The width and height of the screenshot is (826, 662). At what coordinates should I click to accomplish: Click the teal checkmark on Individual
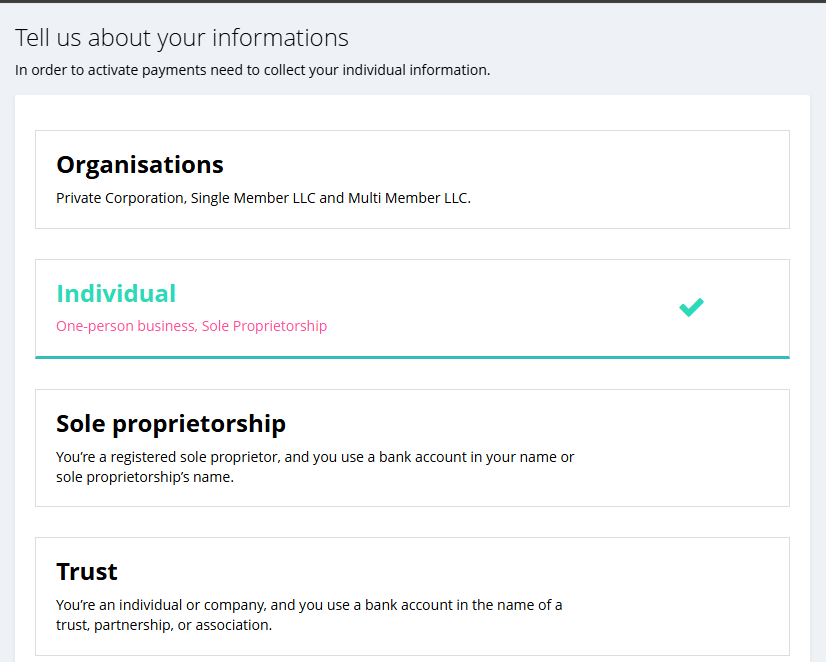click(x=691, y=307)
